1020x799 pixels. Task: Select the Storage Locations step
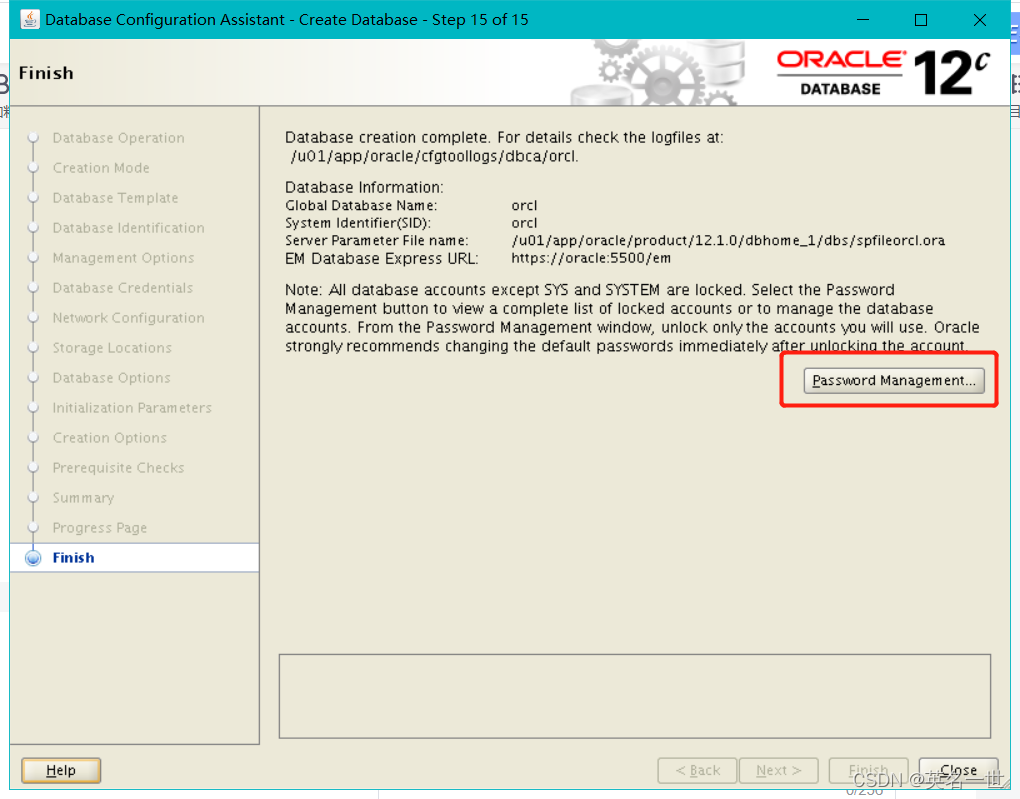click(112, 347)
